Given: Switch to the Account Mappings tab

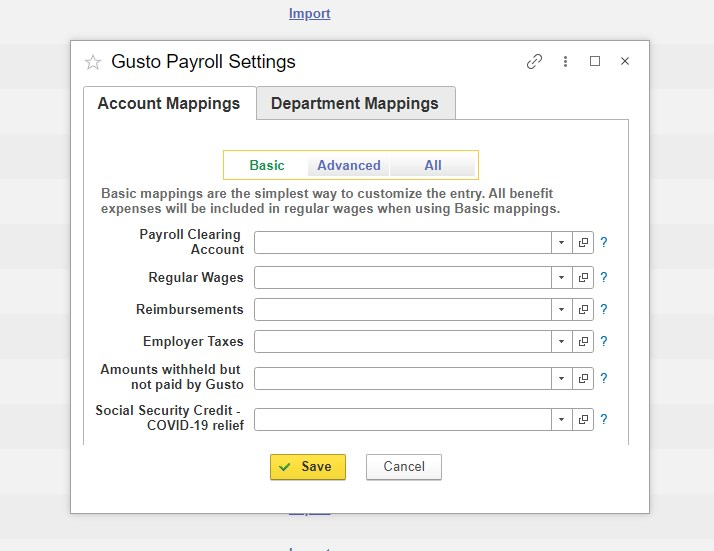Looking at the screenshot, I should tap(169, 103).
